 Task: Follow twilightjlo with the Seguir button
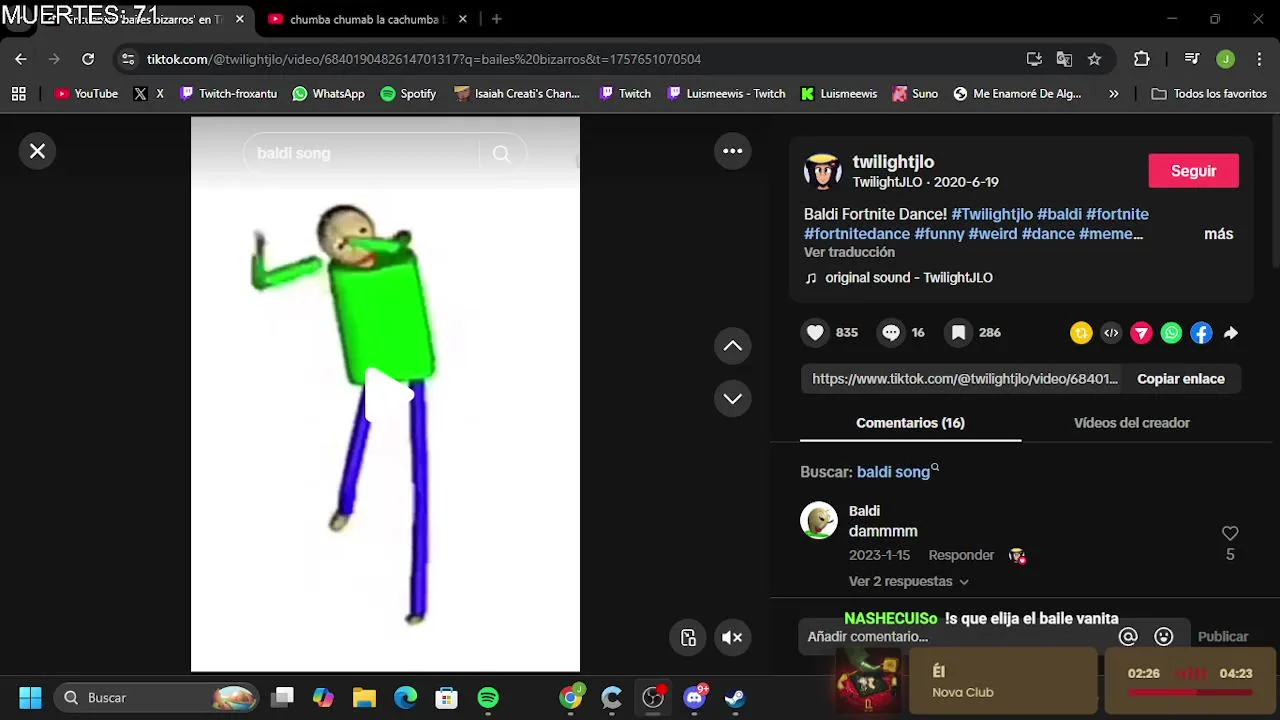pyautogui.click(x=1194, y=171)
